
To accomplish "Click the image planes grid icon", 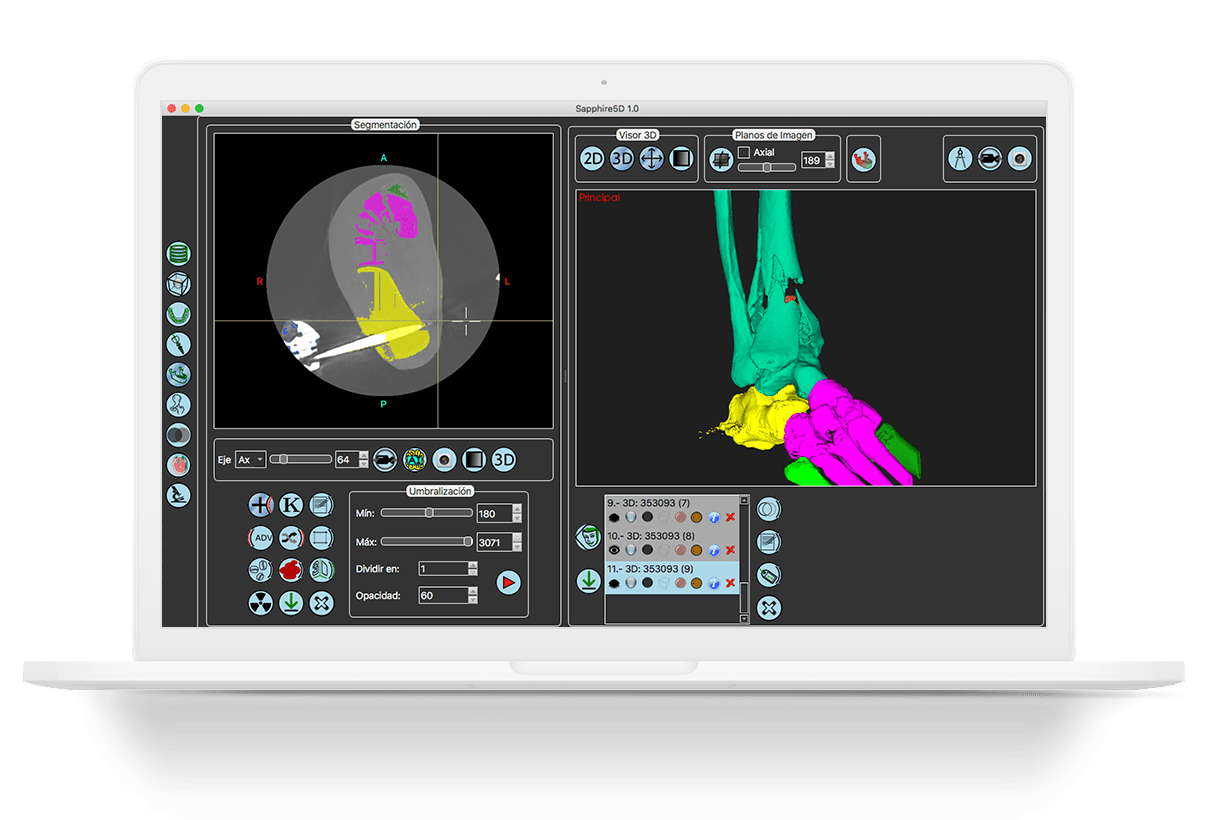I will (721, 158).
